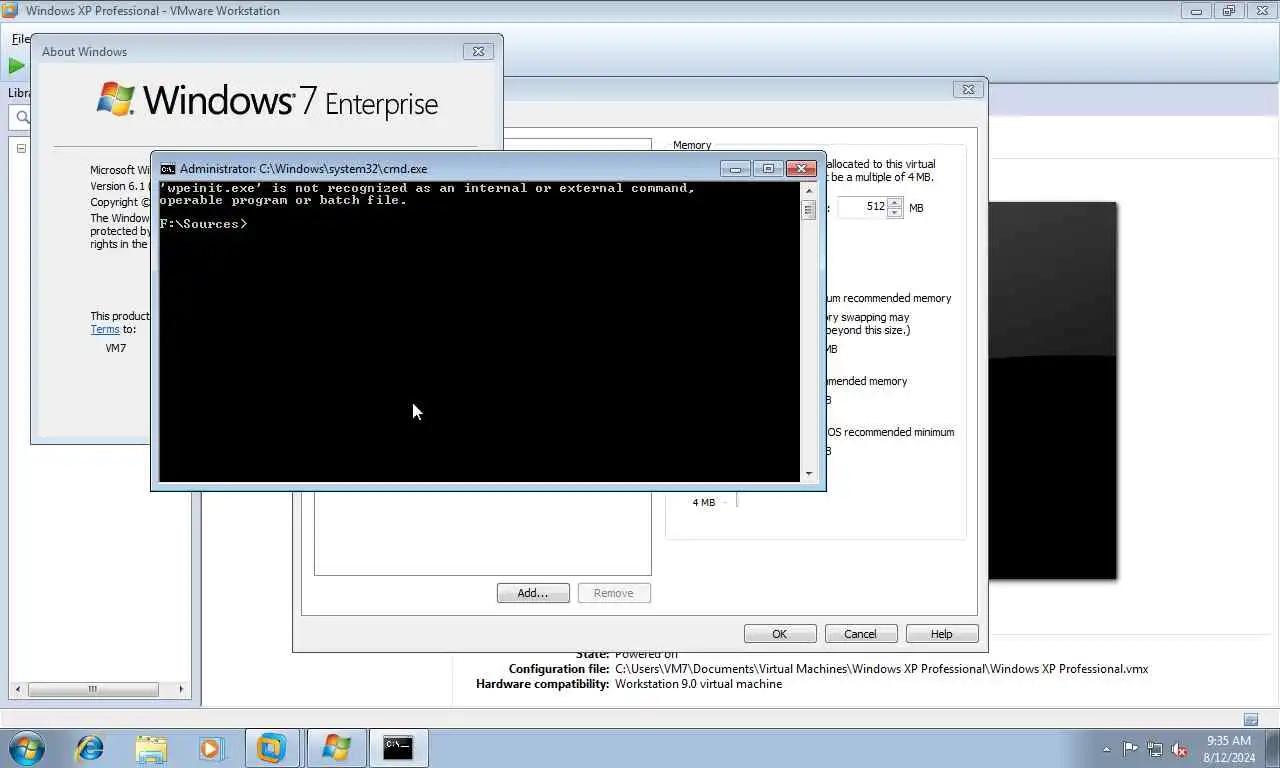Restore down the VMware Workstation window

coord(1229,11)
